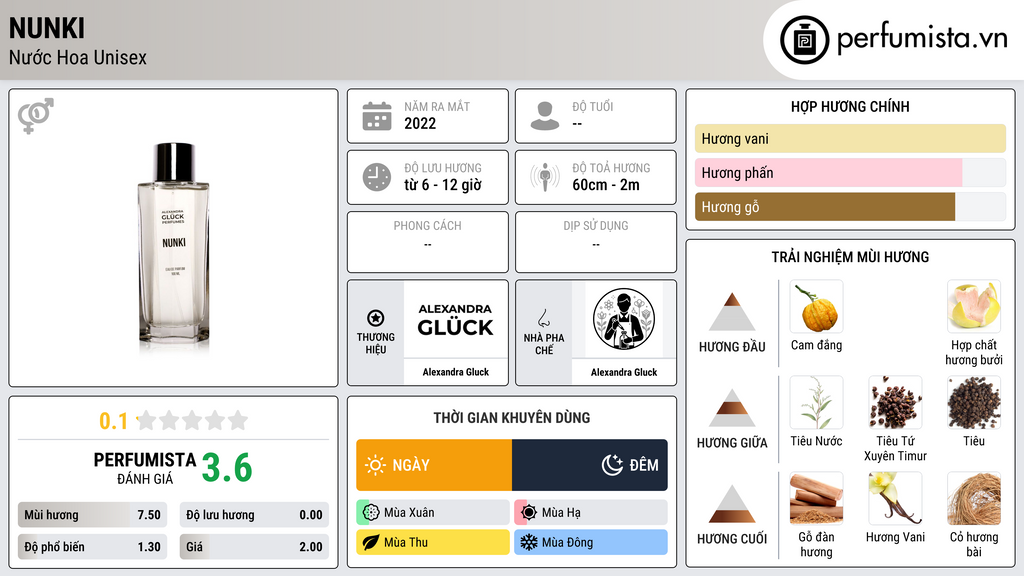Click the Hương đầu pyramid icon

(732, 312)
